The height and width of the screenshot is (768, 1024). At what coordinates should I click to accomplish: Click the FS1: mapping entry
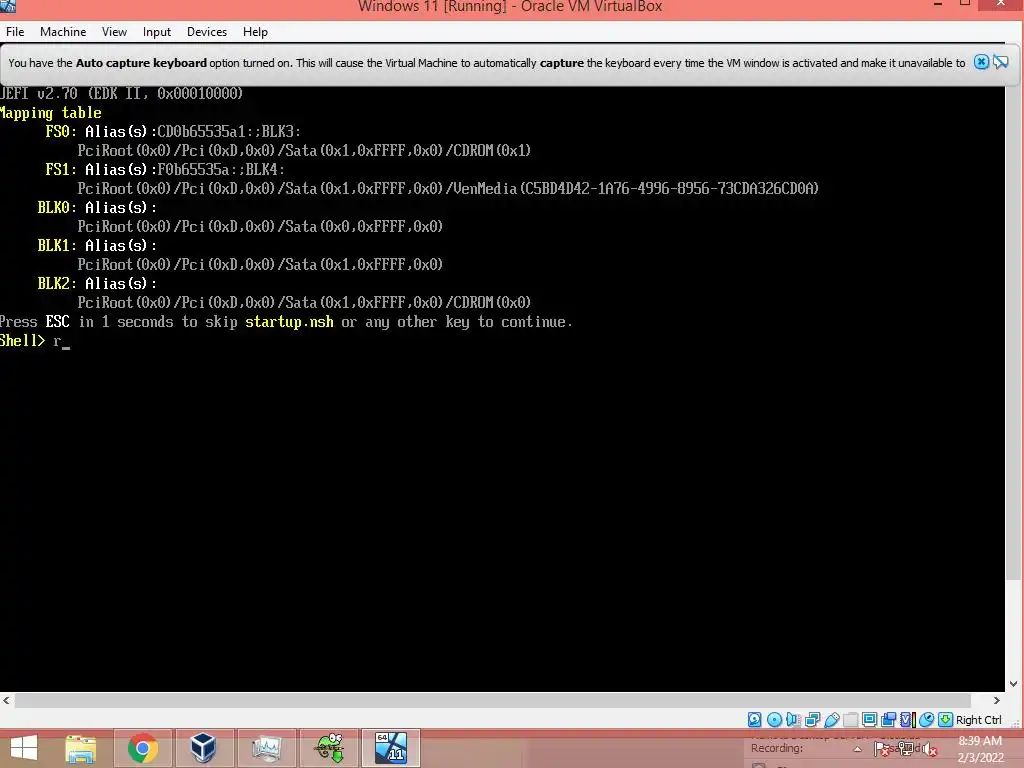pos(165,169)
